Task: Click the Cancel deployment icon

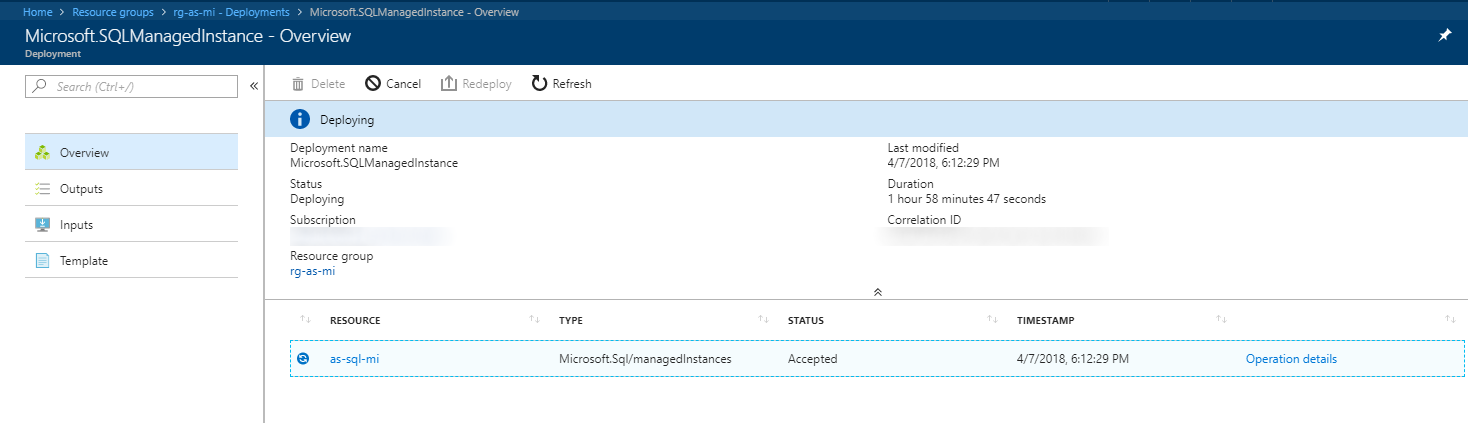Action: (372, 84)
